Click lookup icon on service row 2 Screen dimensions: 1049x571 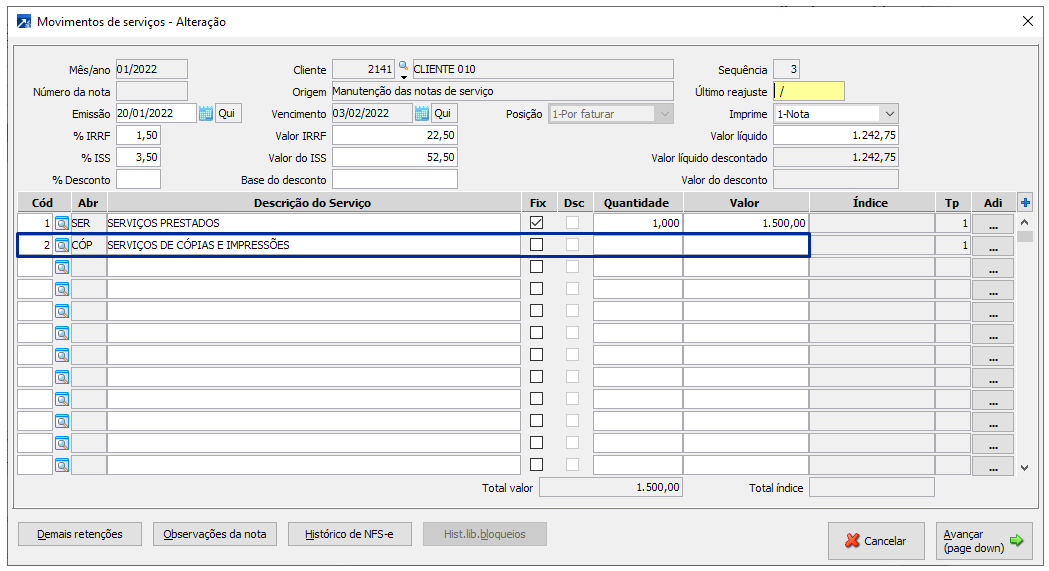(x=62, y=246)
